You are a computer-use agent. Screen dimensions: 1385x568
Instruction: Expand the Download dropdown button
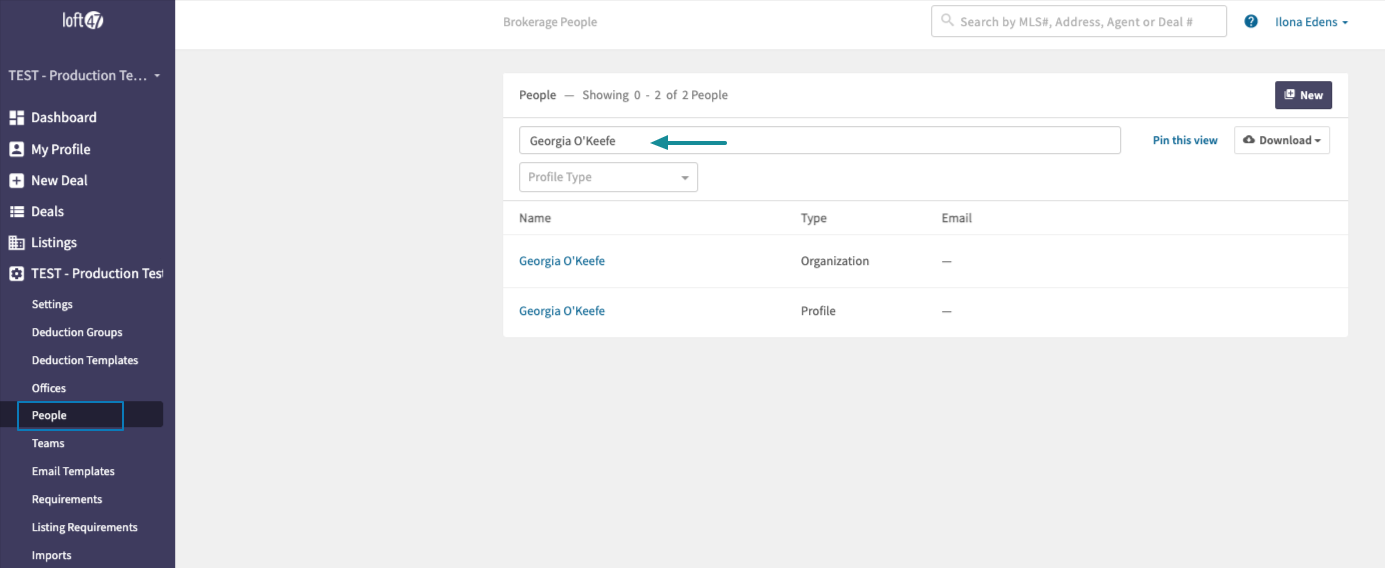[x=1282, y=140]
